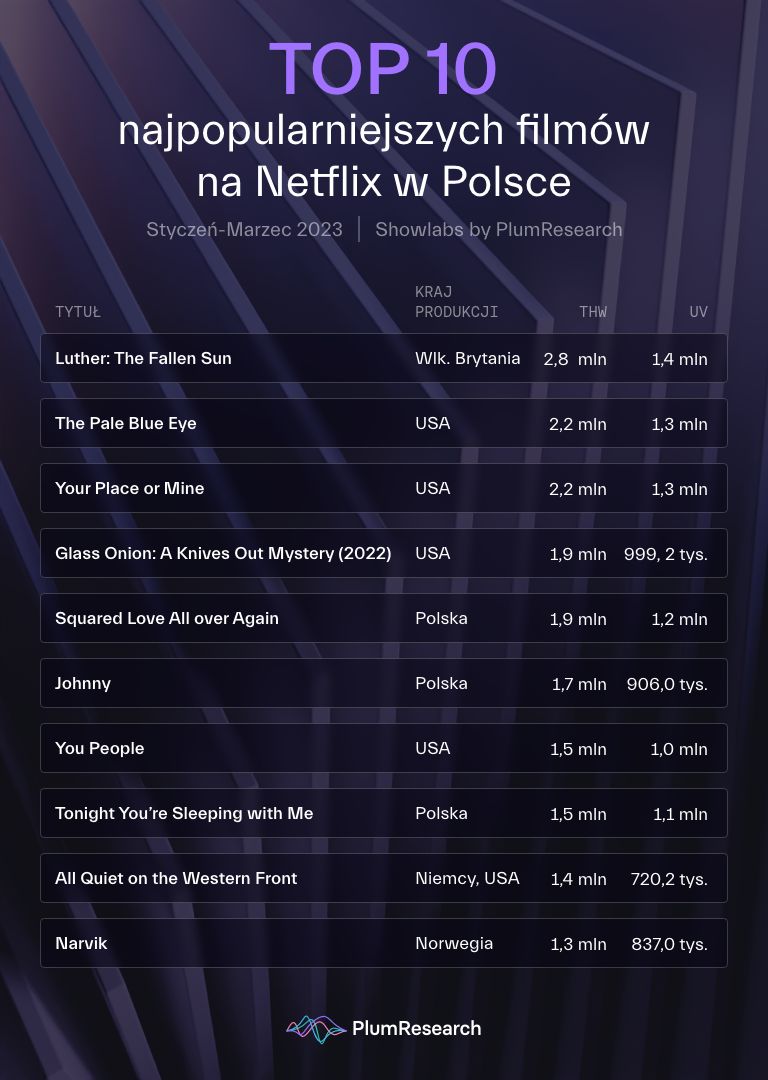The image size is (768, 1080).
Task: Click Tonight You're Sleeping with Me title
Action: [x=184, y=813]
